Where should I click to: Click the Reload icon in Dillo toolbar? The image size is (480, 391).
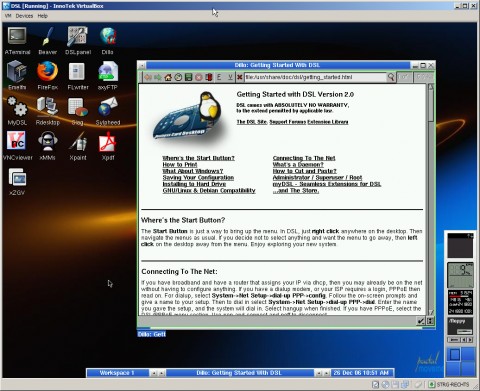(178, 77)
